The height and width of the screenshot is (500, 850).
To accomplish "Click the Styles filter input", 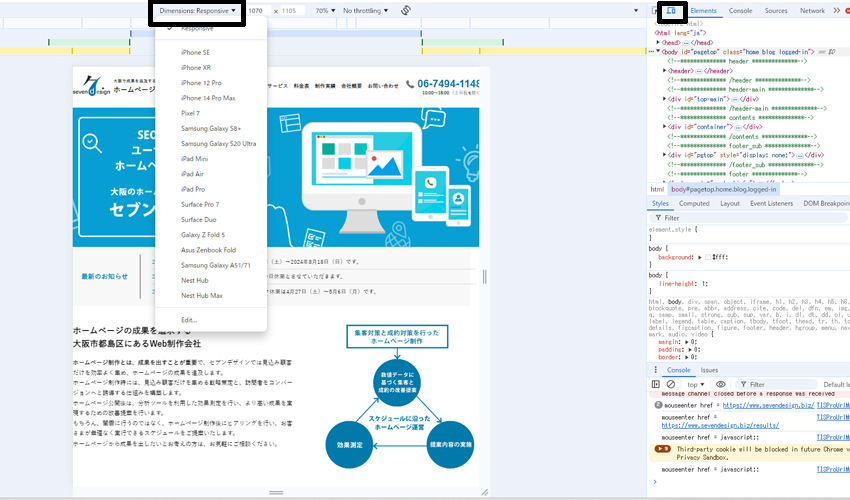I will point(748,217).
